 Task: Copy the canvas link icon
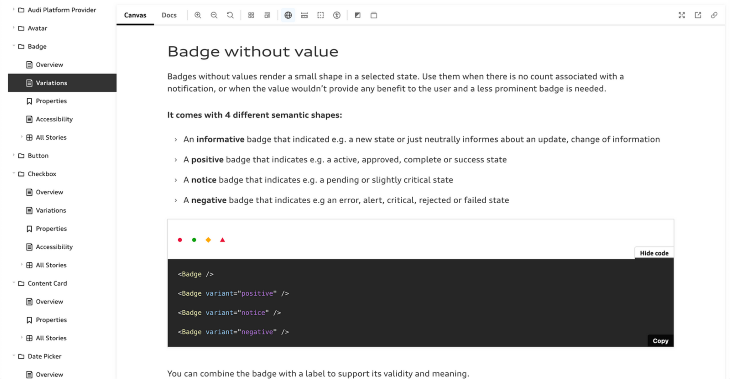pyautogui.click(x=714, y=15)
